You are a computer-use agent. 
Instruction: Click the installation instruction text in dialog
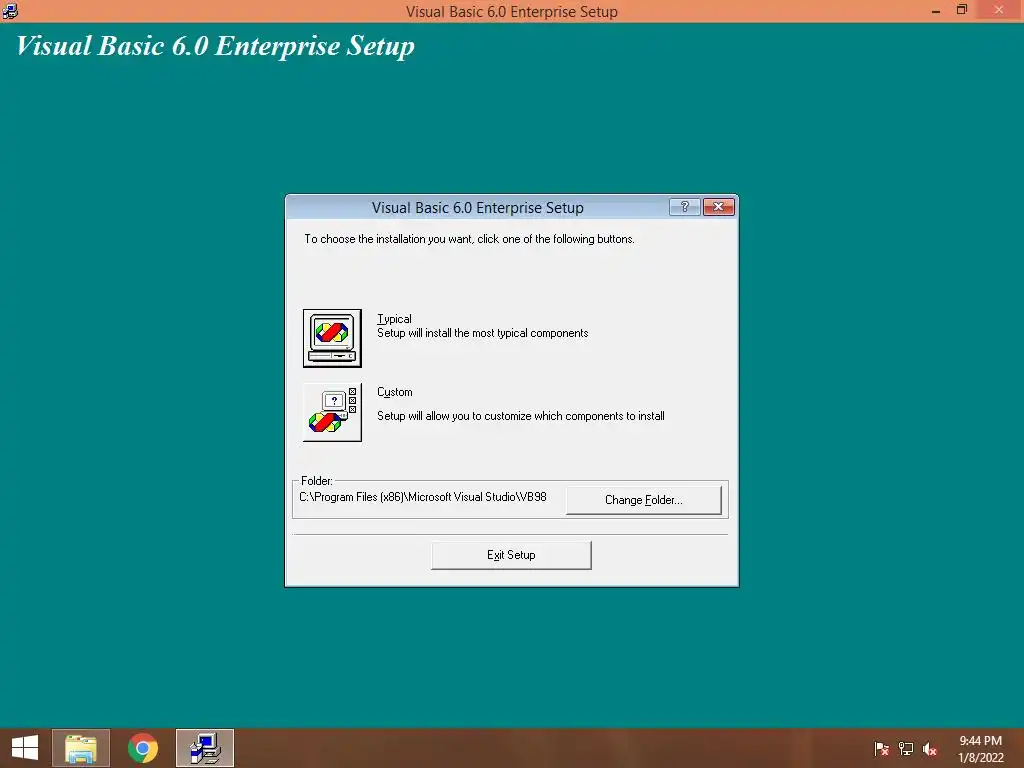469,239
